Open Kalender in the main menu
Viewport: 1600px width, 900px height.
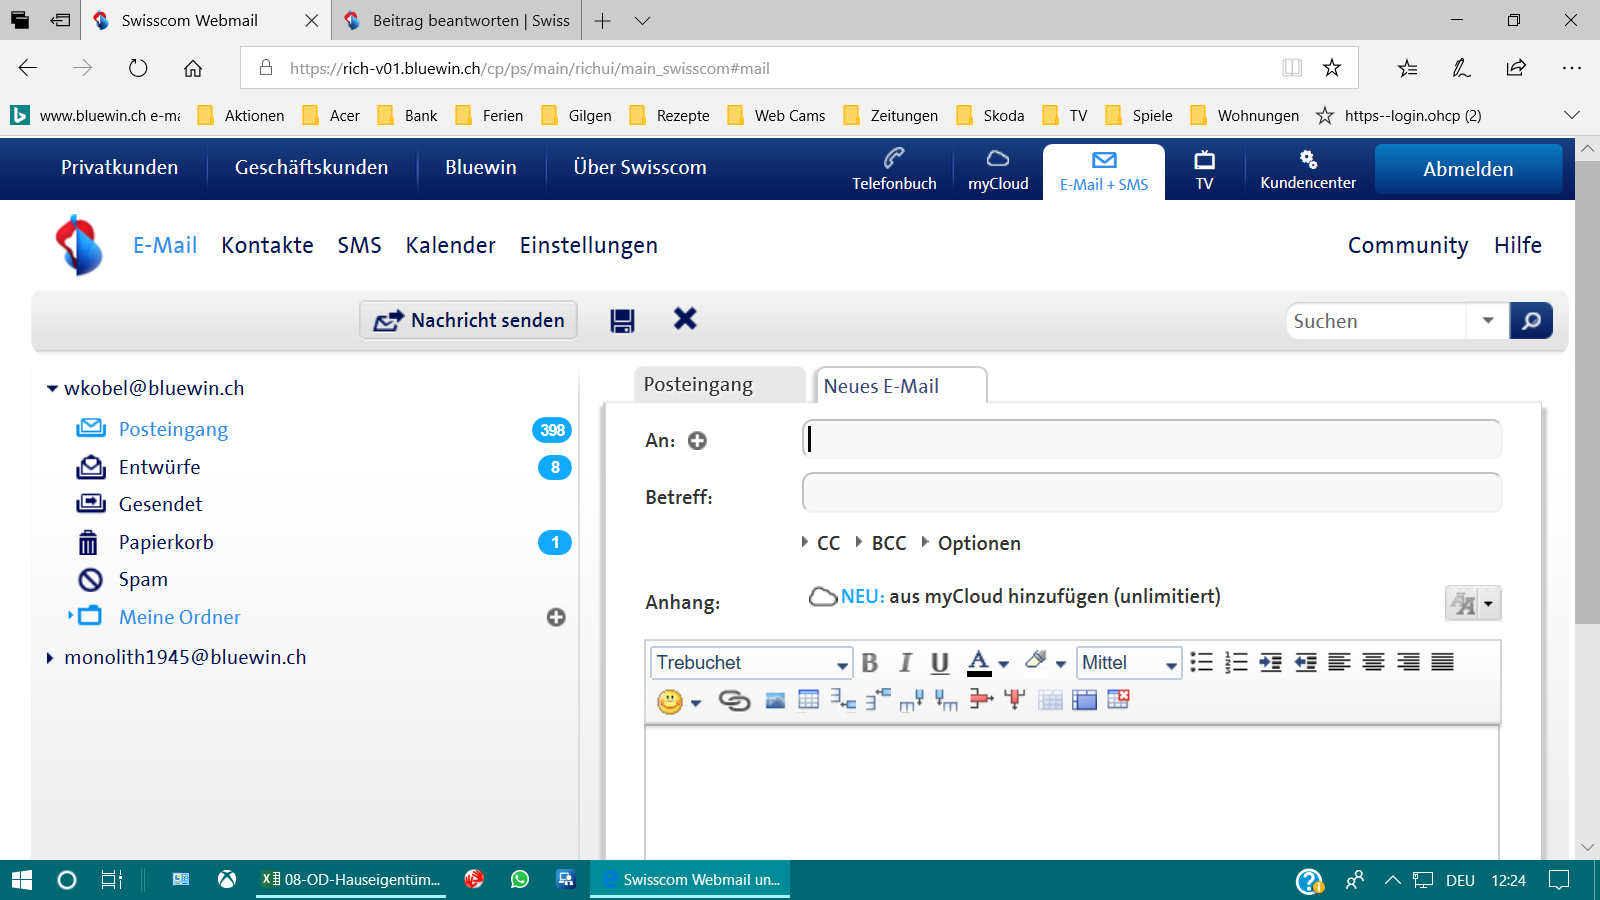tap(450, 246)
